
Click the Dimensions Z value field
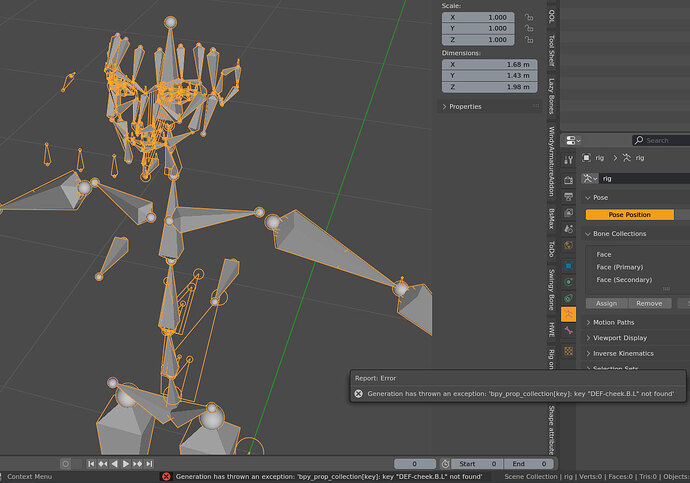pyautogui.click(x=489, y=87)
